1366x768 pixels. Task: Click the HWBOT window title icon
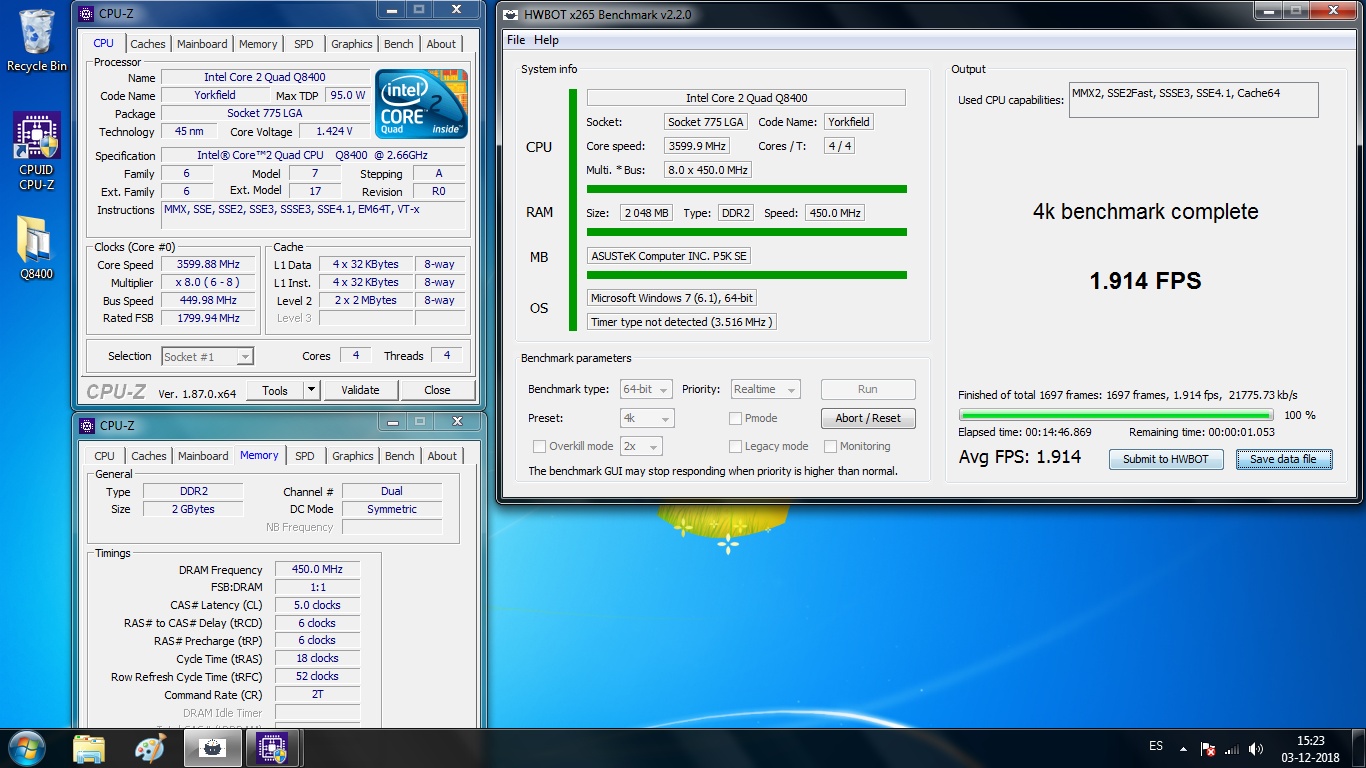(x=512, y=15)
